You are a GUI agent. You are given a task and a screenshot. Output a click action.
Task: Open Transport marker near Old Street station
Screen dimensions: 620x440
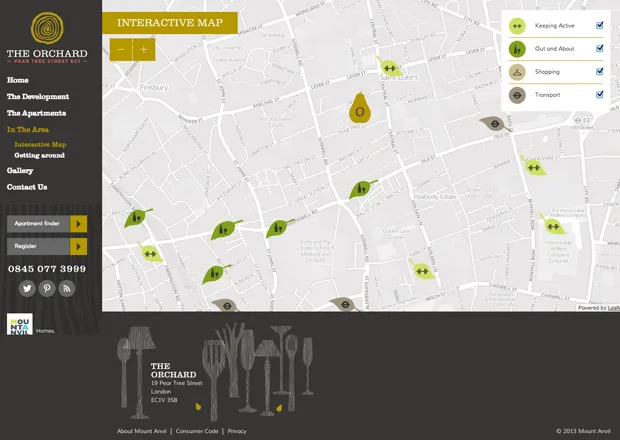click(495, 124)
